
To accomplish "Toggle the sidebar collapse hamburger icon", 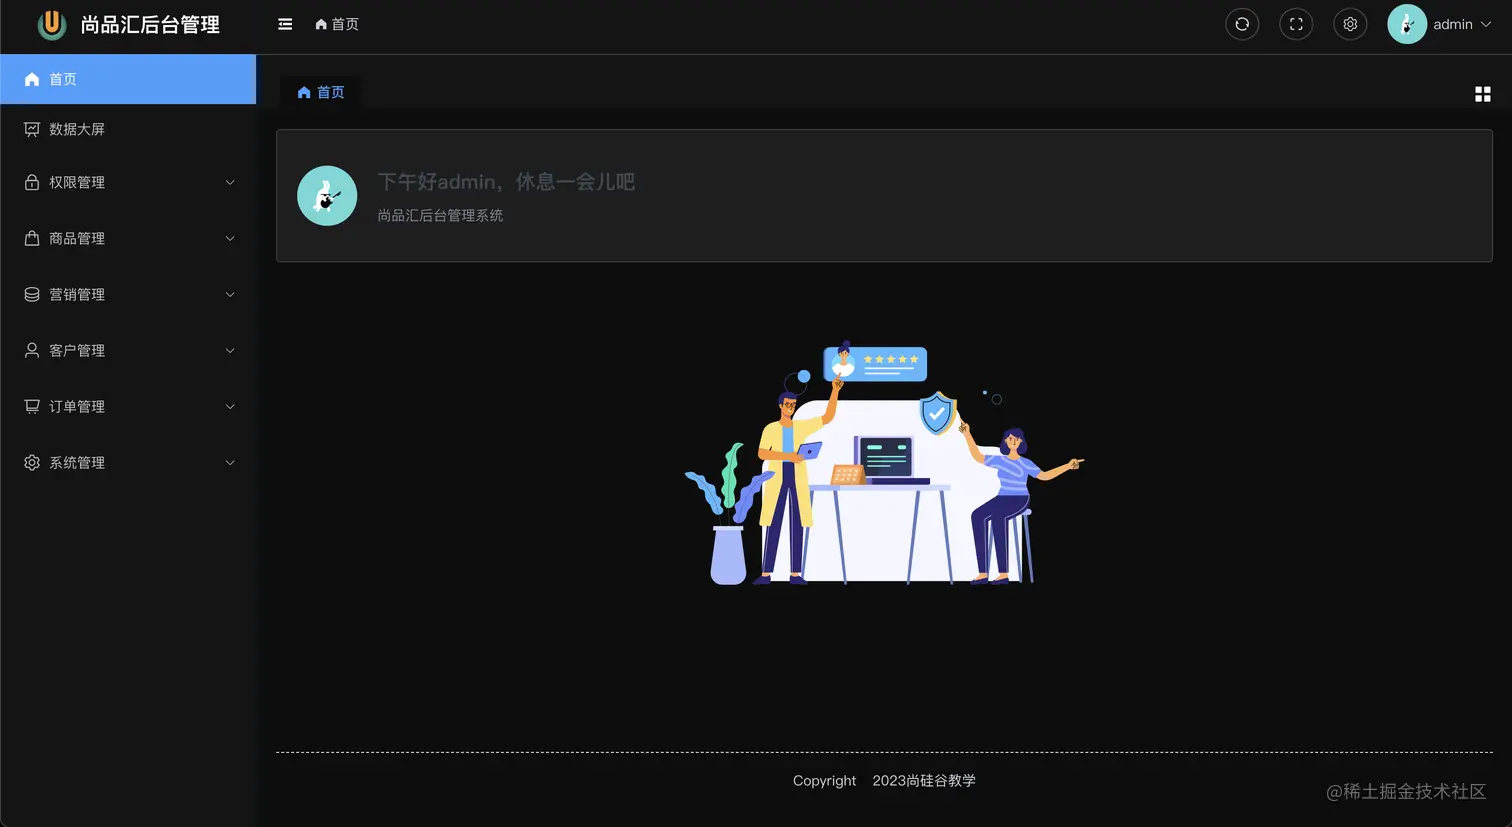I will tap(285, 24).
